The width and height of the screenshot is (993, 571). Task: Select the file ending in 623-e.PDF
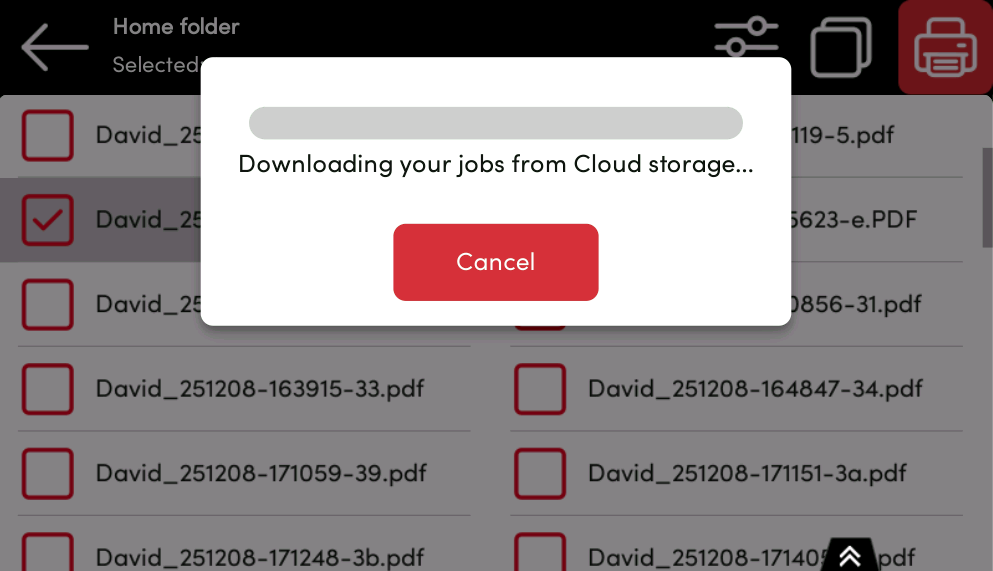(854, 220)
